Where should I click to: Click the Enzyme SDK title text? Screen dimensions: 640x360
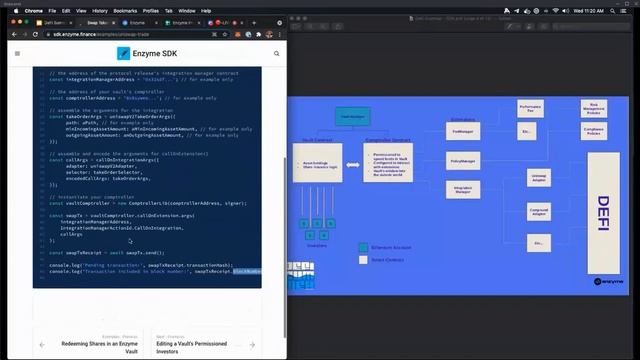click(155, 53)
